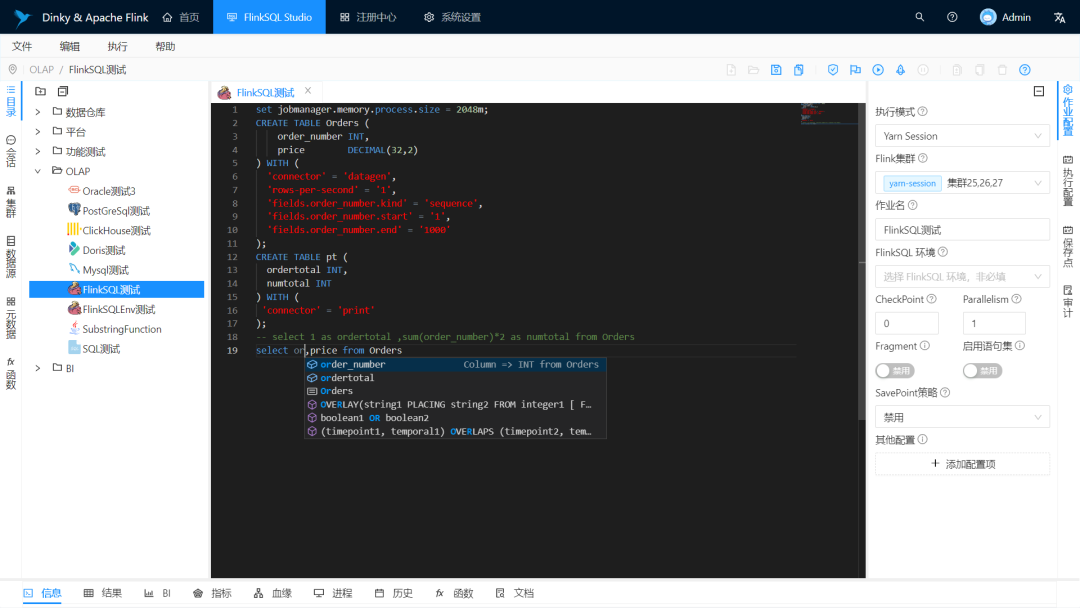Open the 目录 catalog sidebar panel
The image size is (1080, 608).
pyautogui.click(x=11, y=101)
